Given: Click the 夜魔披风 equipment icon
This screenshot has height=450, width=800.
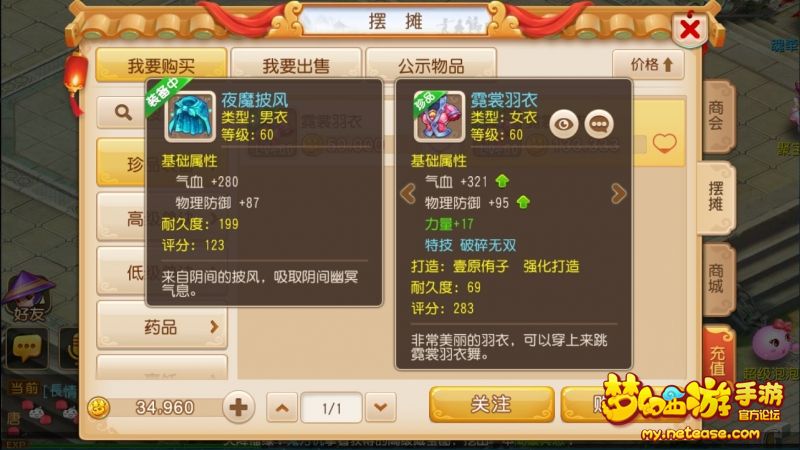Looking at the screenshot, I should click(190, 117).
